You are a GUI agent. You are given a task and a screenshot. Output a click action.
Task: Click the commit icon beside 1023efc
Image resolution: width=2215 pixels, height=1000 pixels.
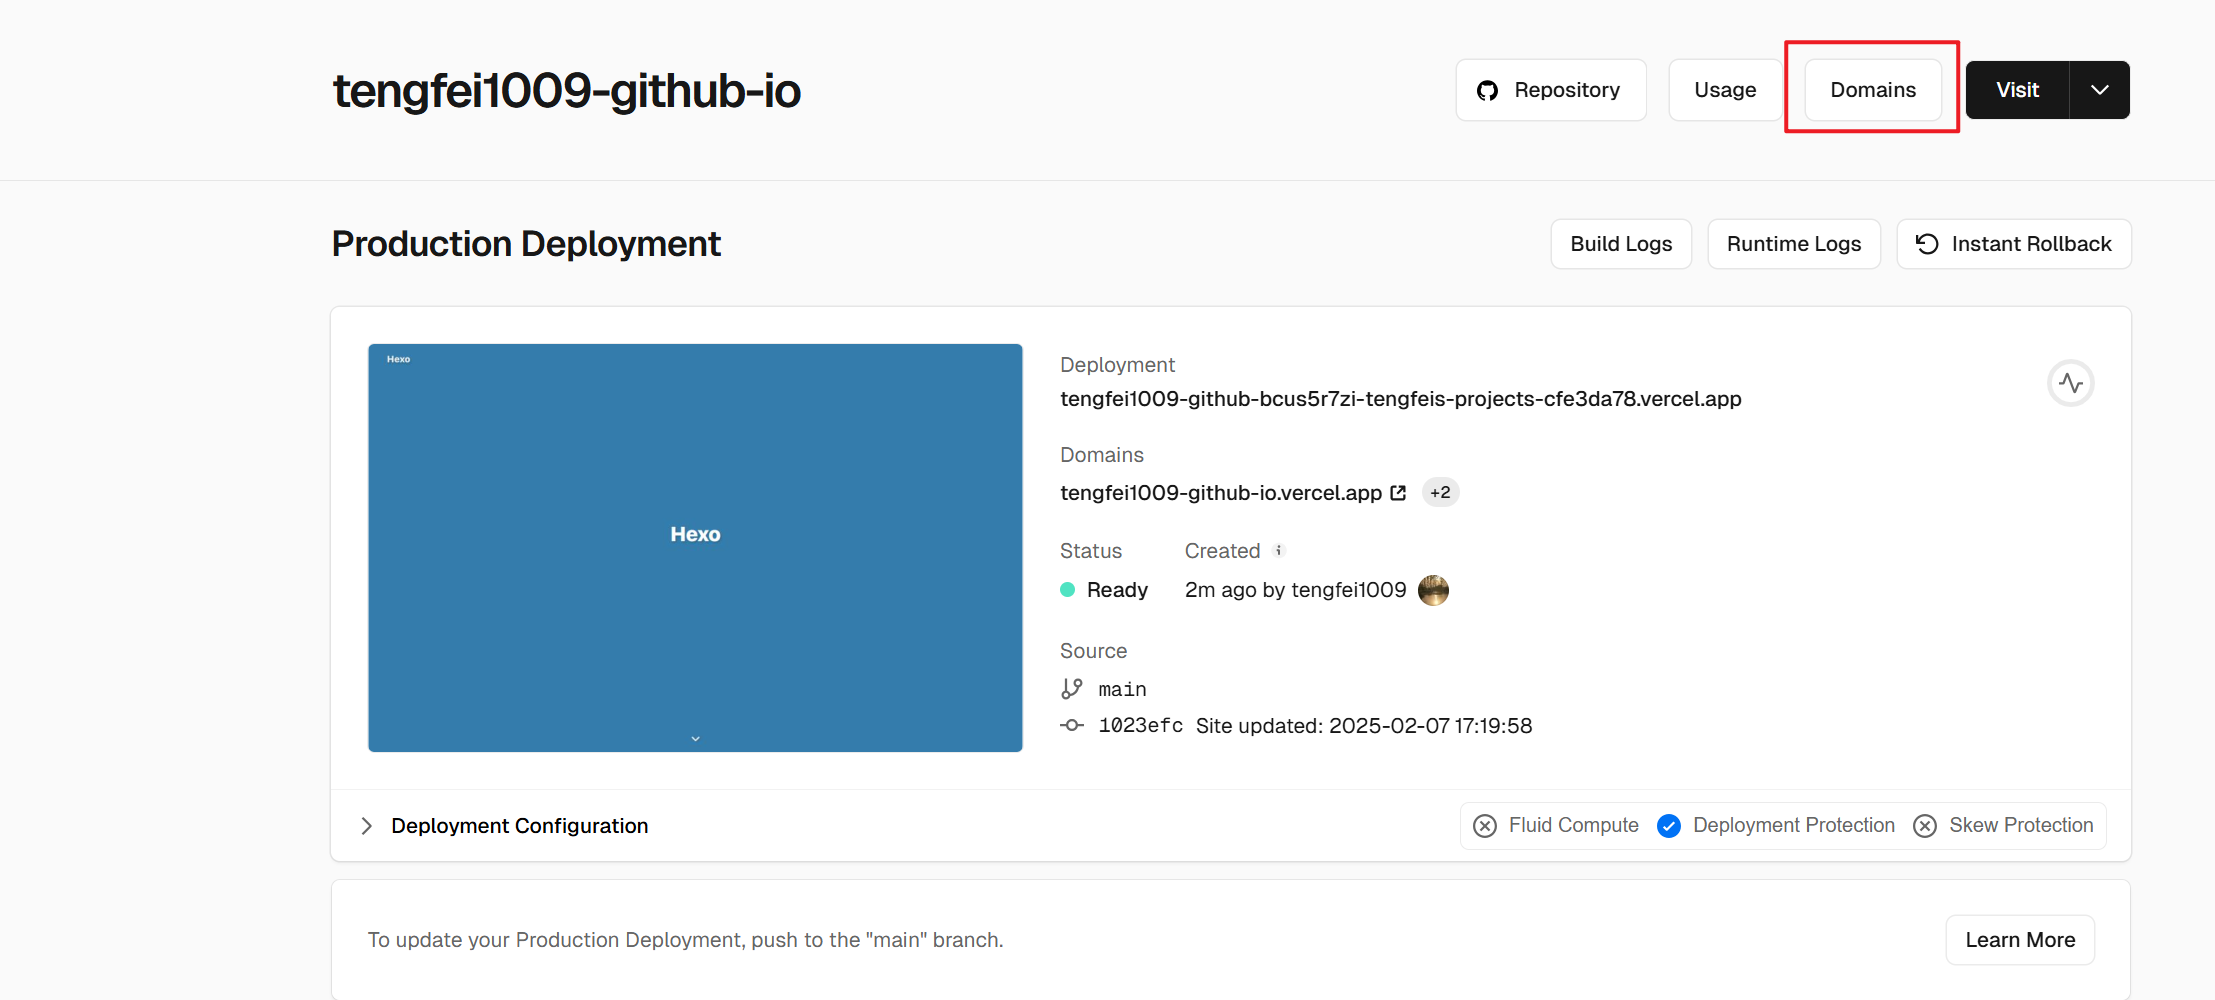[x=1072, y=725]
